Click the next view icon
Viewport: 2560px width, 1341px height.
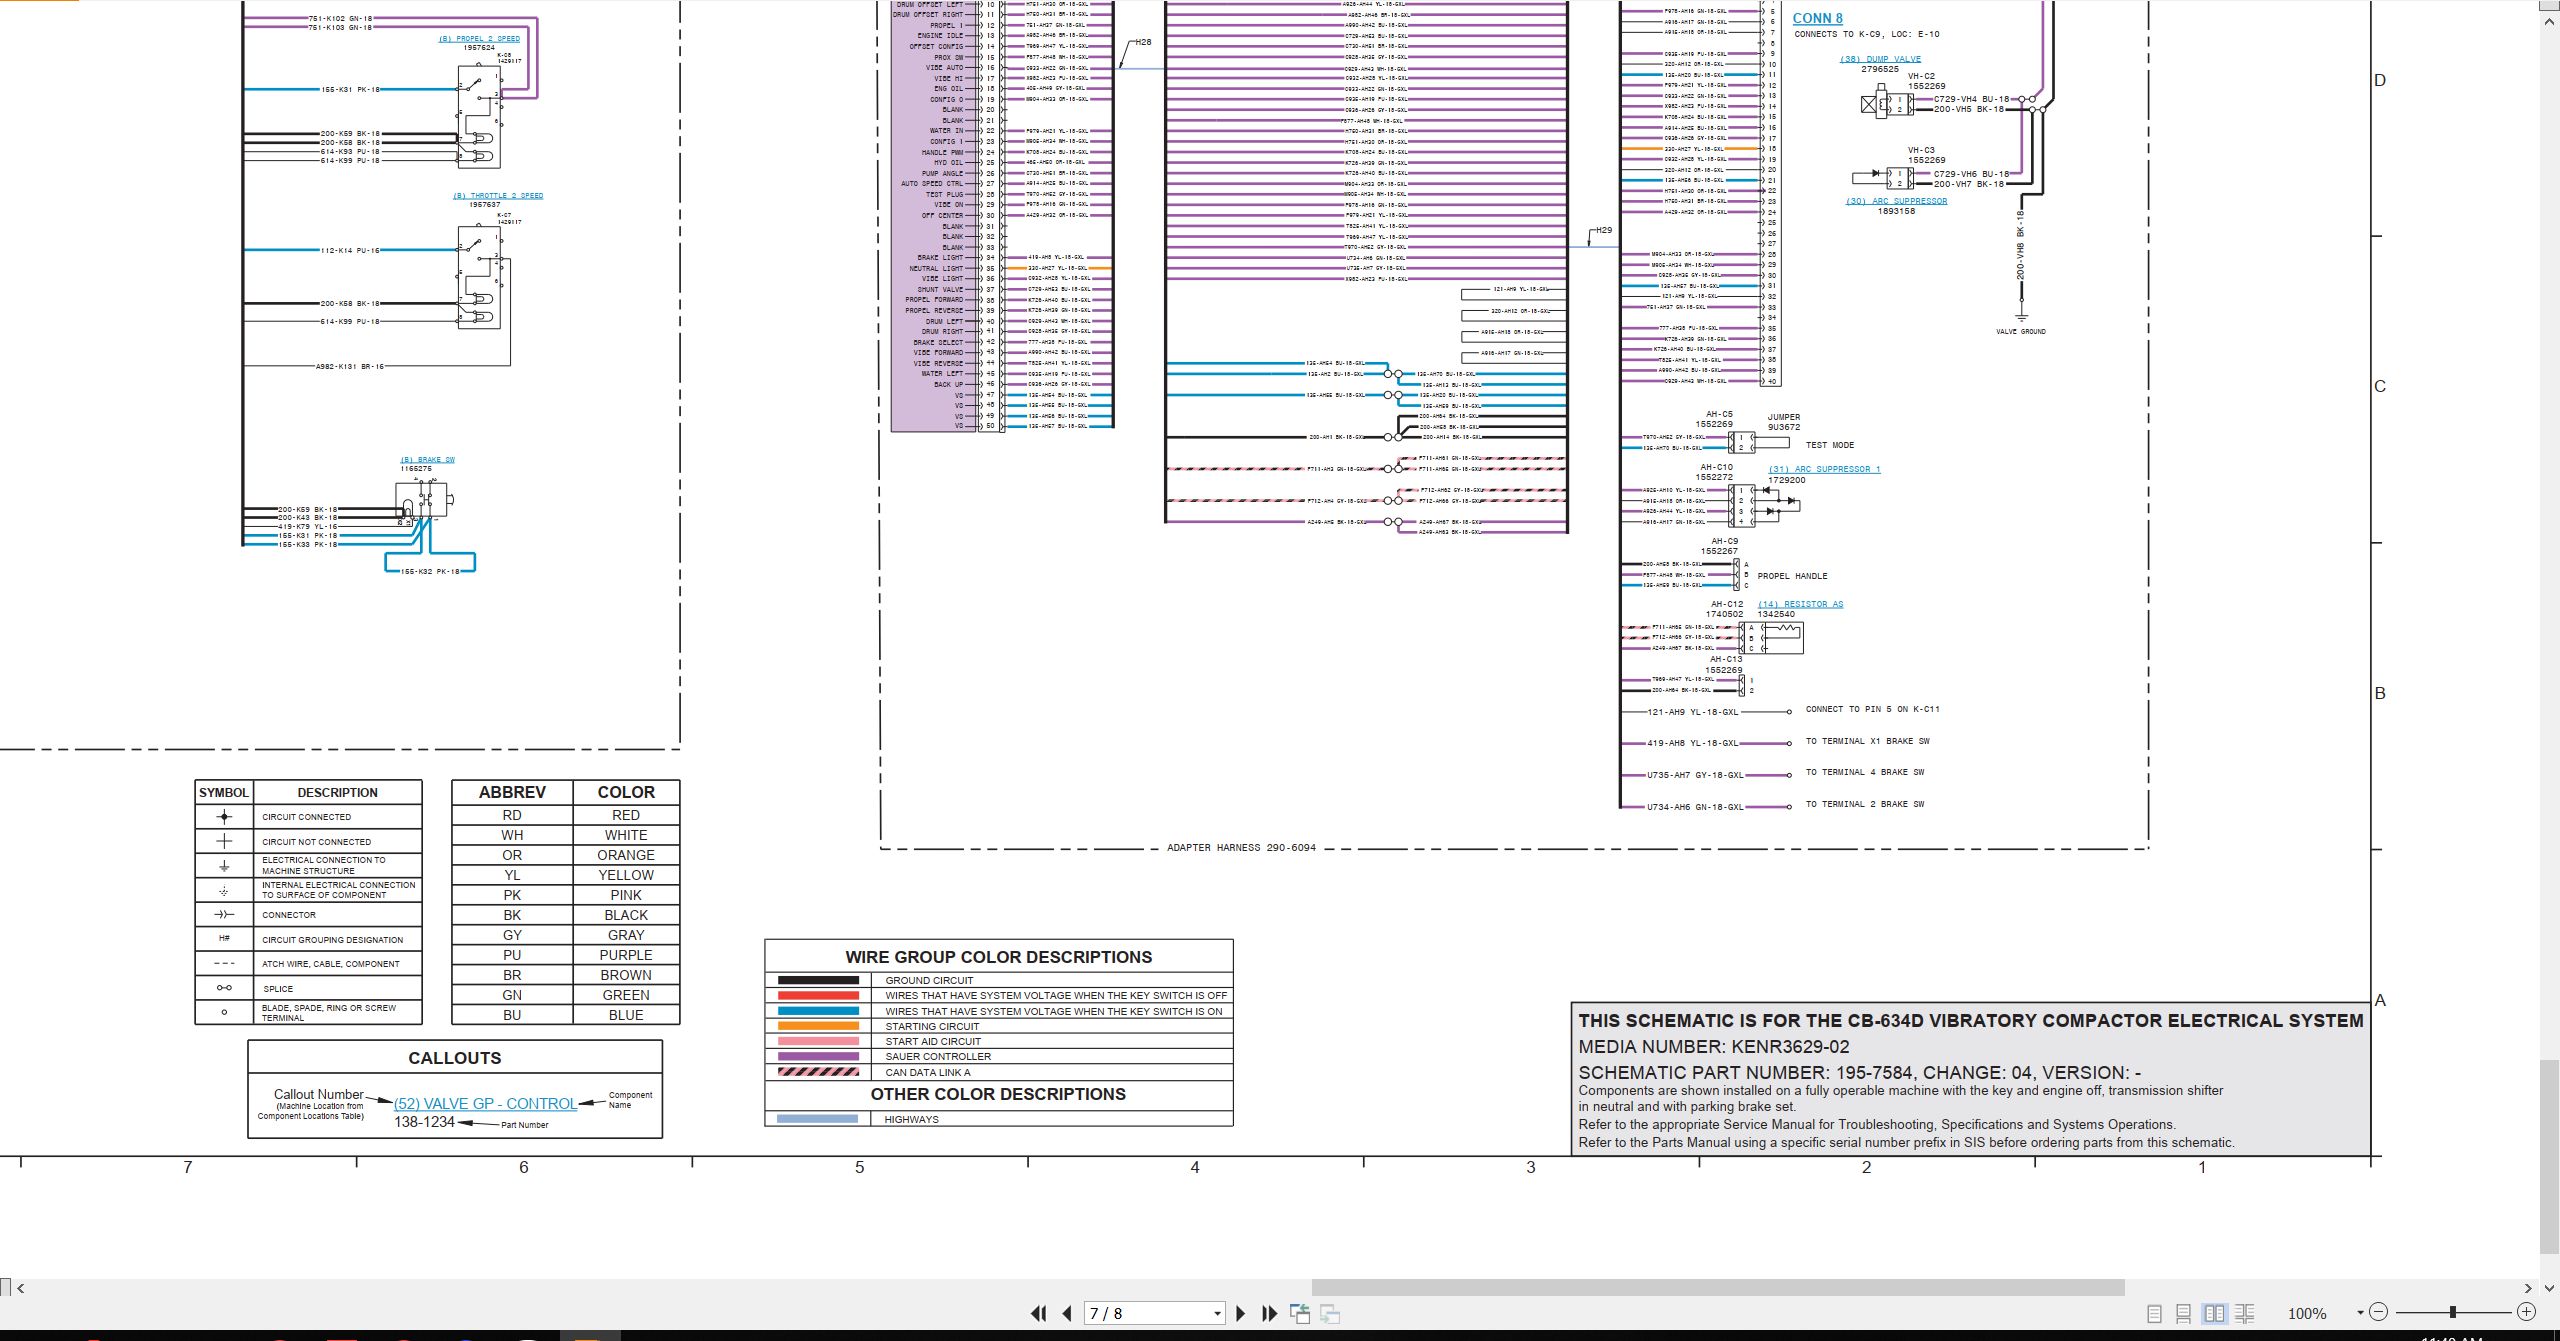click(1330, 1313)
